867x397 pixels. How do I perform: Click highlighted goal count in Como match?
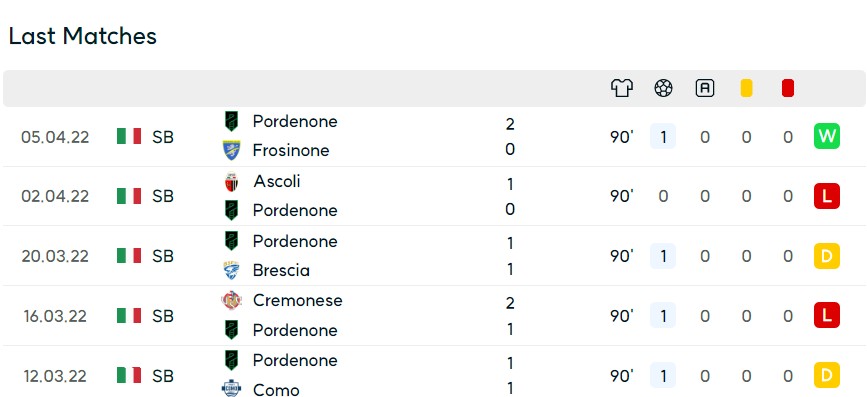click(663, 376)
